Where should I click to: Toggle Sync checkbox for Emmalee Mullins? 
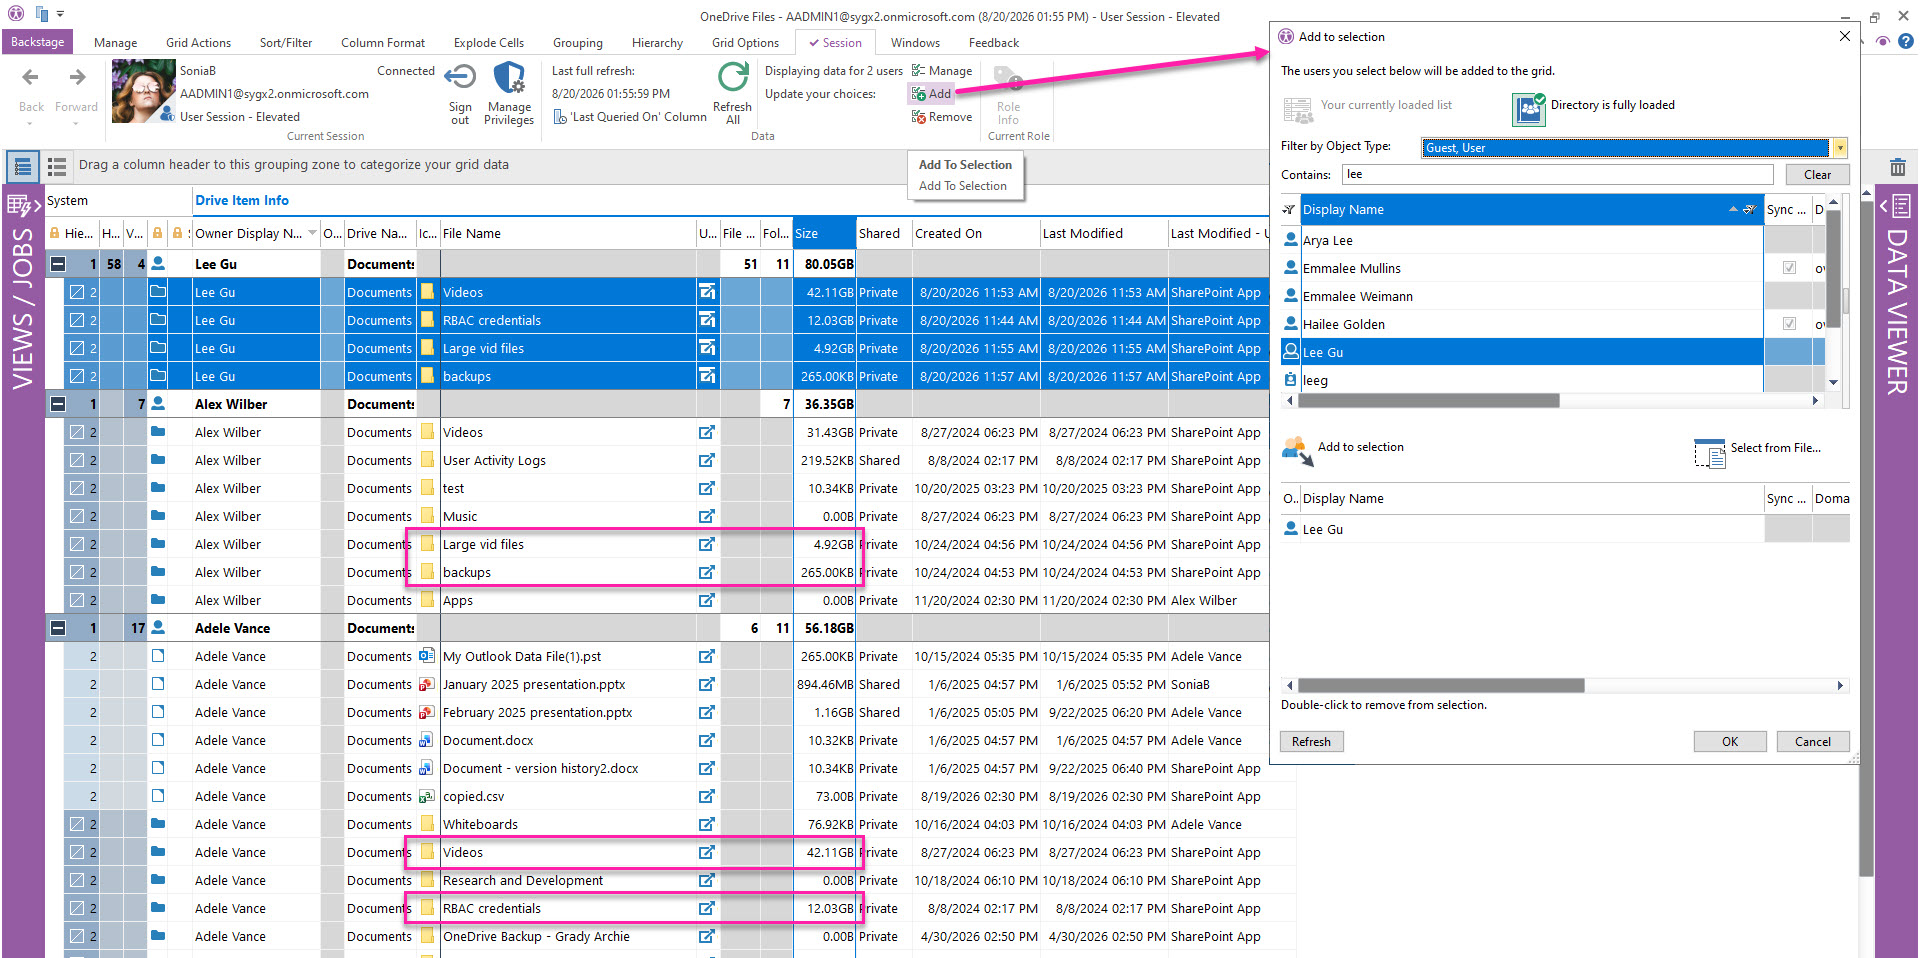1789,268
